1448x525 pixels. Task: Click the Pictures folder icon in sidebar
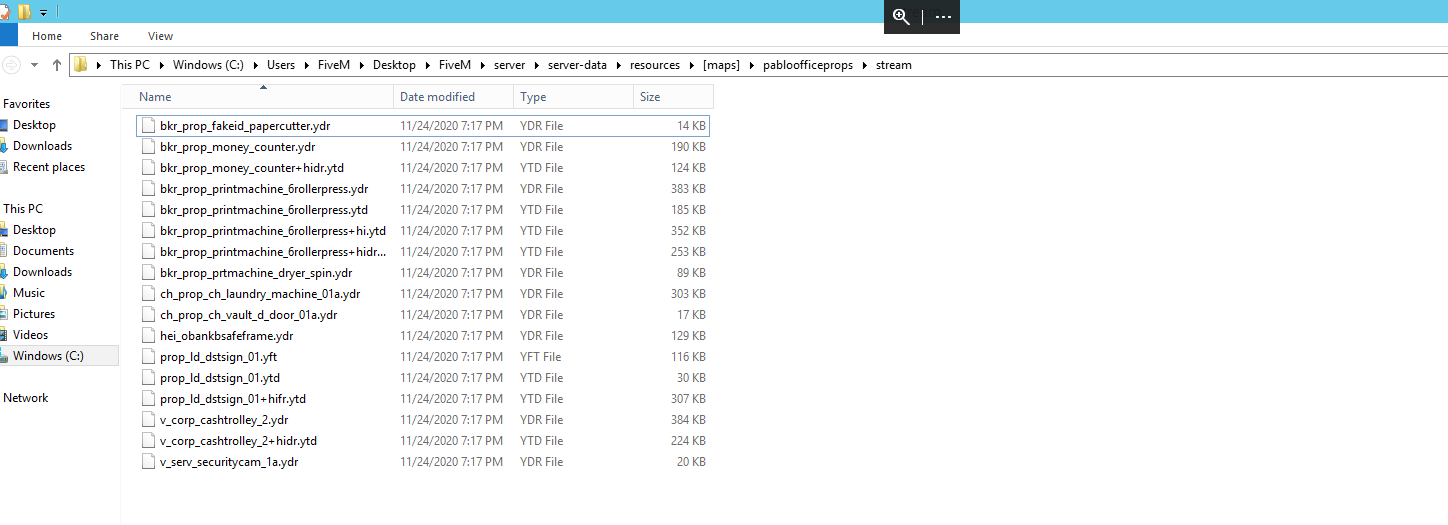pyautogui.click(x=4, y=314)
